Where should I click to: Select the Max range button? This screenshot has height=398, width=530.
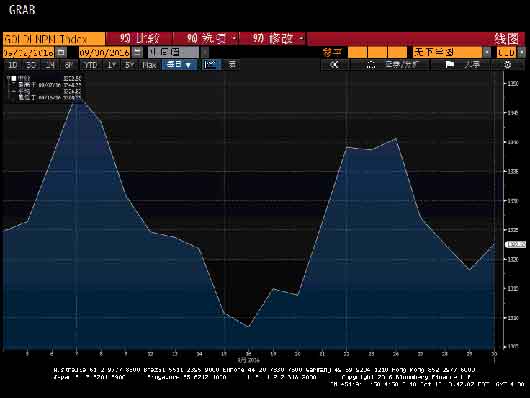(149, 65)
